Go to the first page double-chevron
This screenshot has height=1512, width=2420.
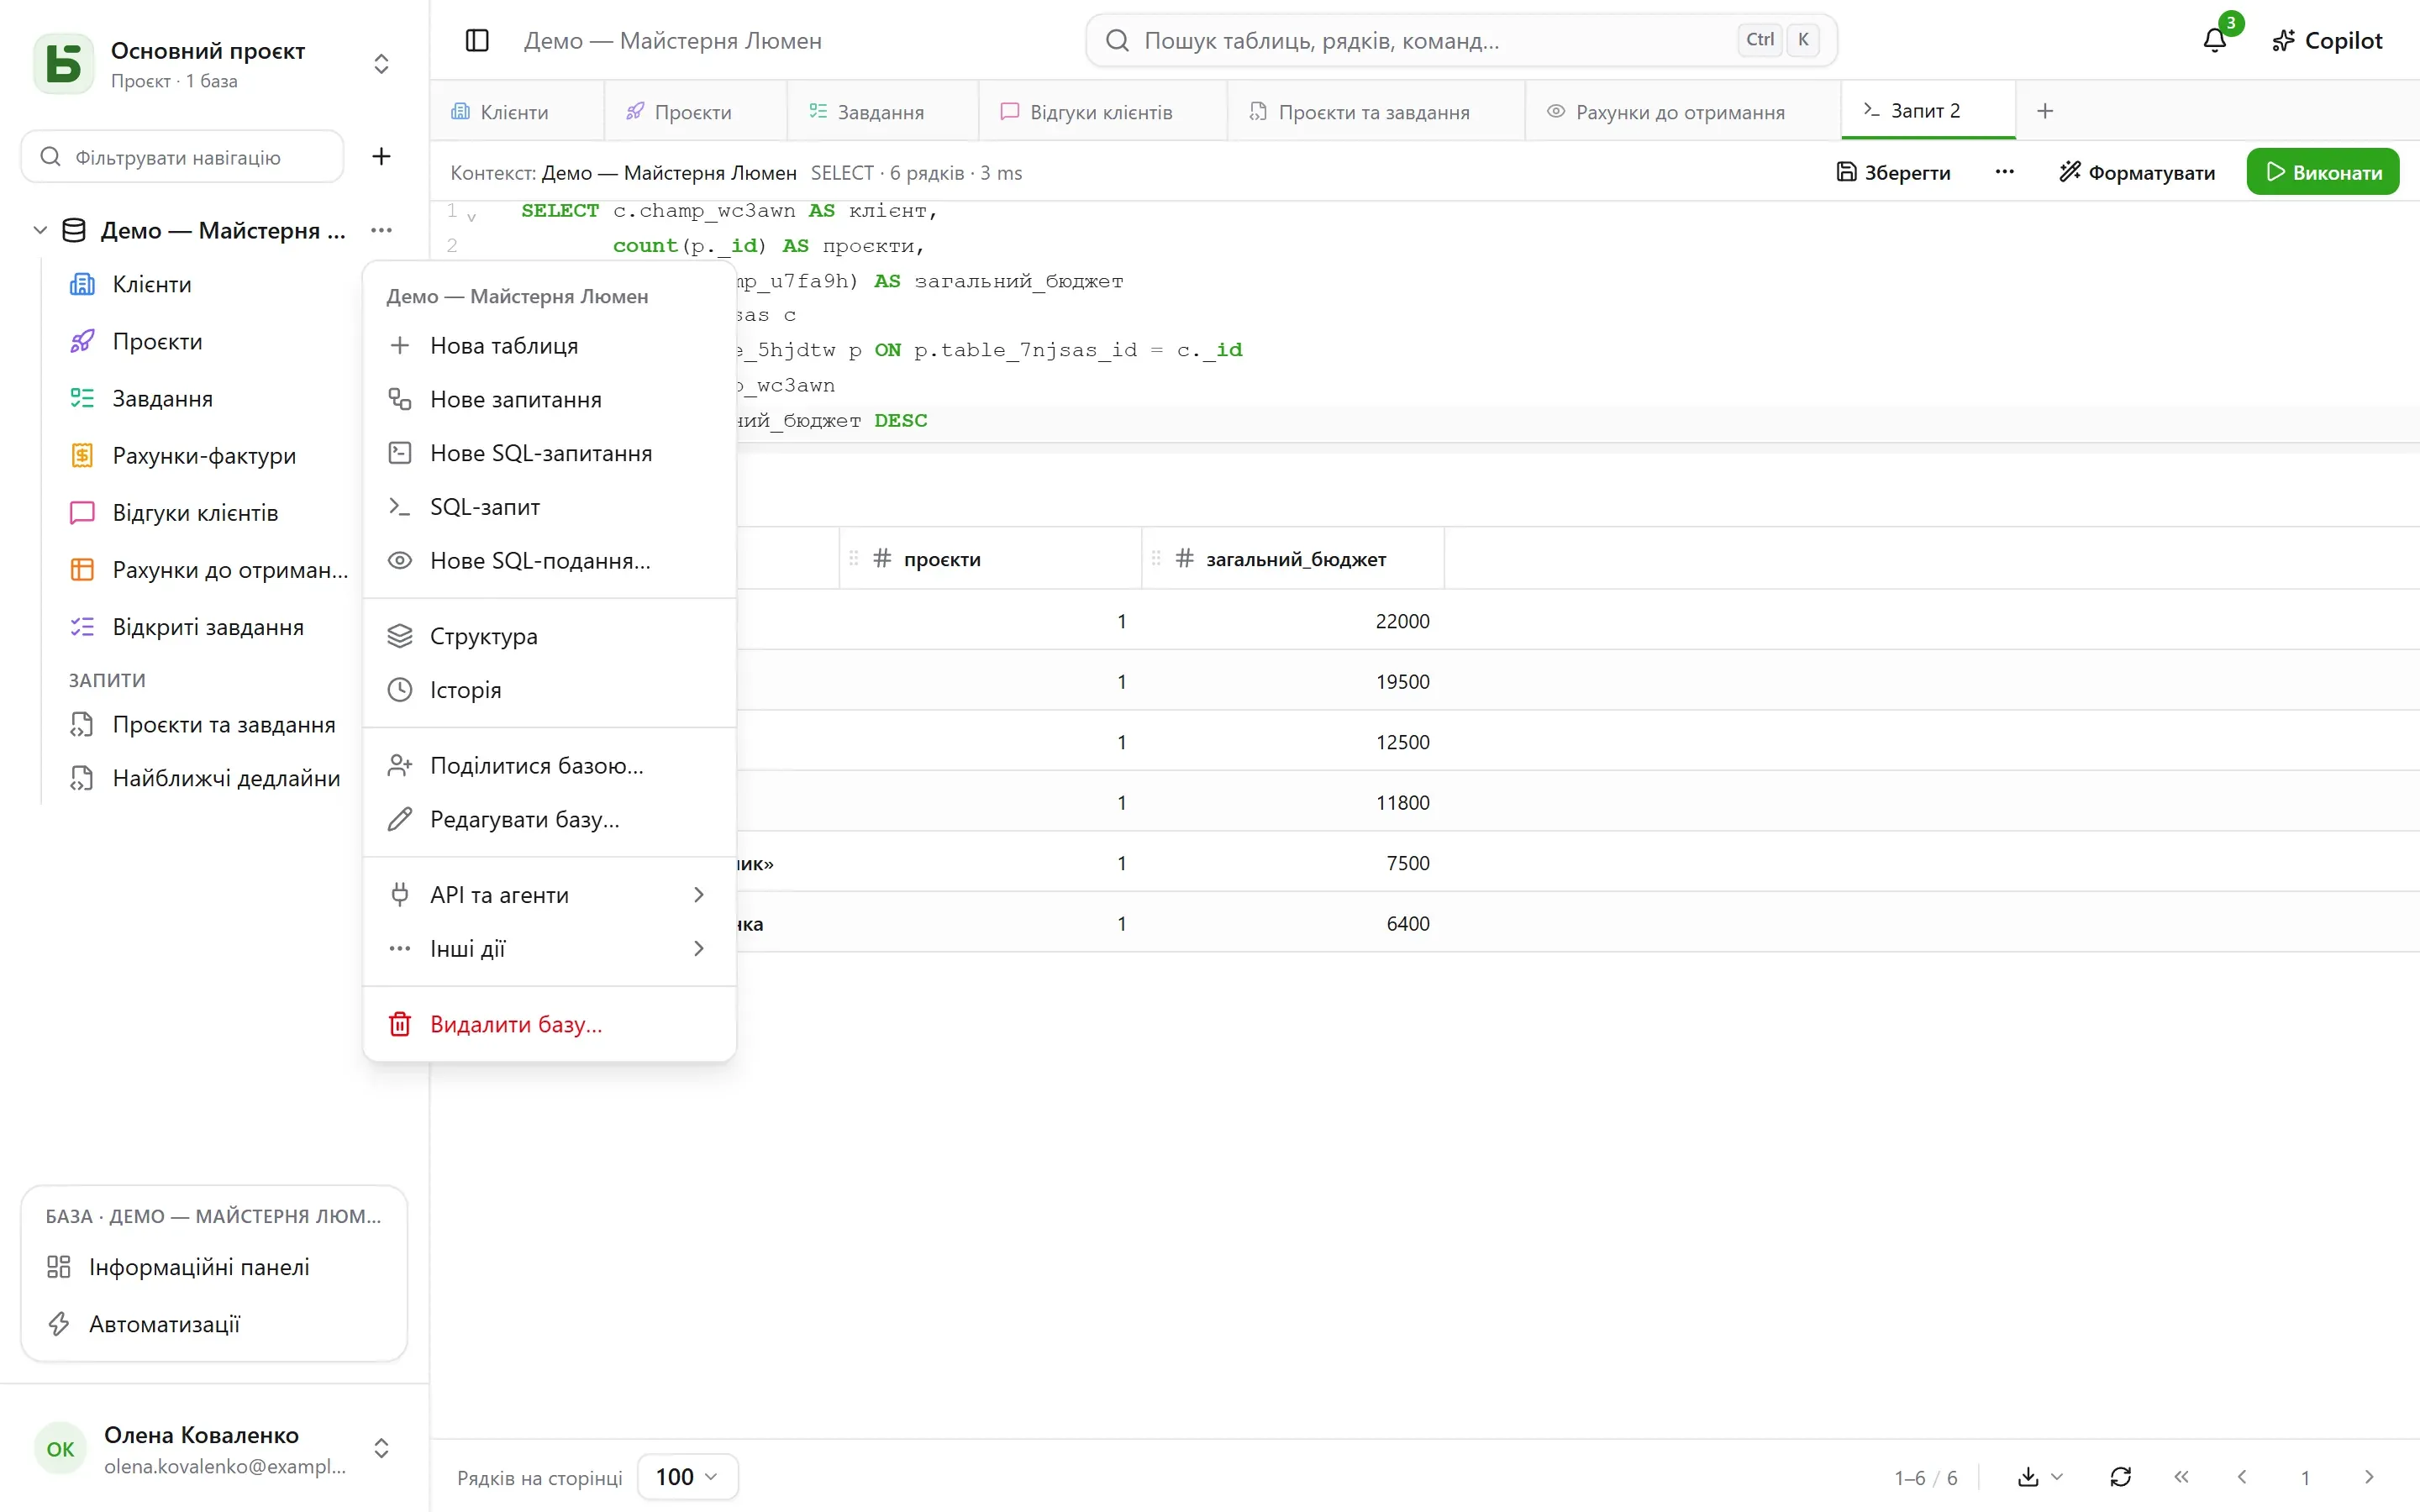coord(2181,1476)
